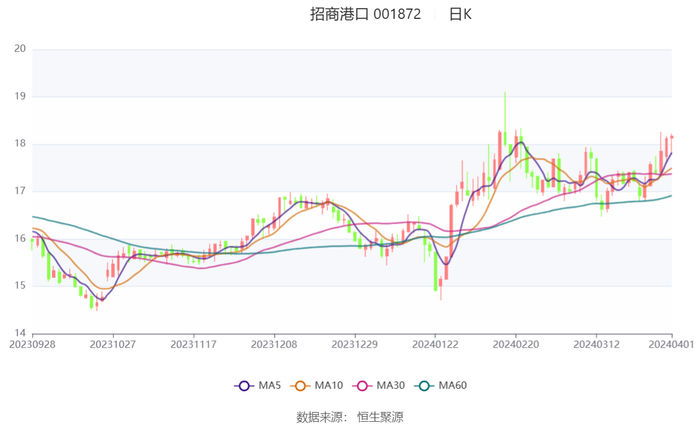
Task: Select the 20240401 end date label
Action: (672, 345)
